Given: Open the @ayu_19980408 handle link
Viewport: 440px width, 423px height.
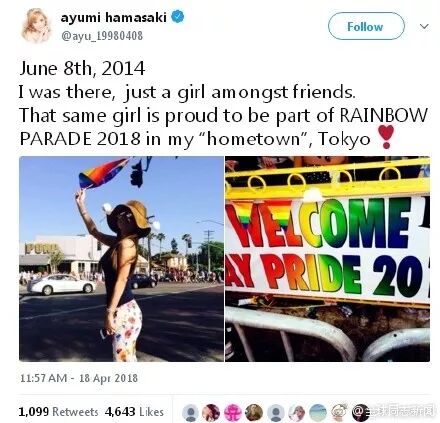Looking at the screenshot, I should (102, 36).
